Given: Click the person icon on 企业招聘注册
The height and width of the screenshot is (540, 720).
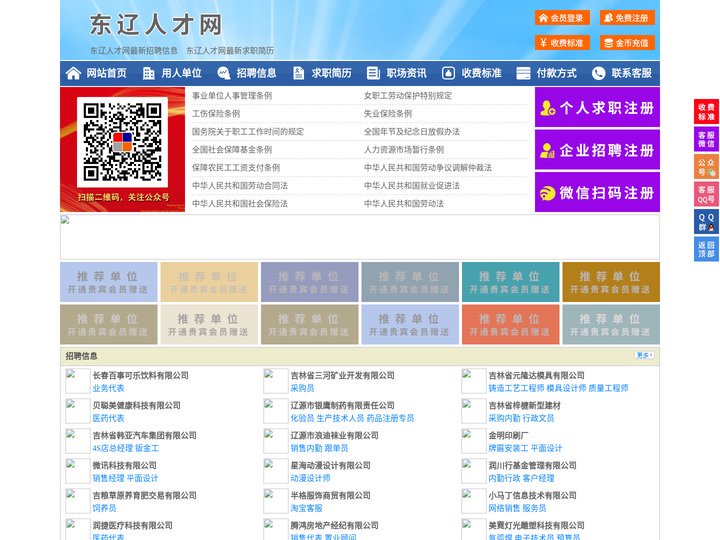Looking at the screenshot, I should pyautogui.click(x=547, y=150).
